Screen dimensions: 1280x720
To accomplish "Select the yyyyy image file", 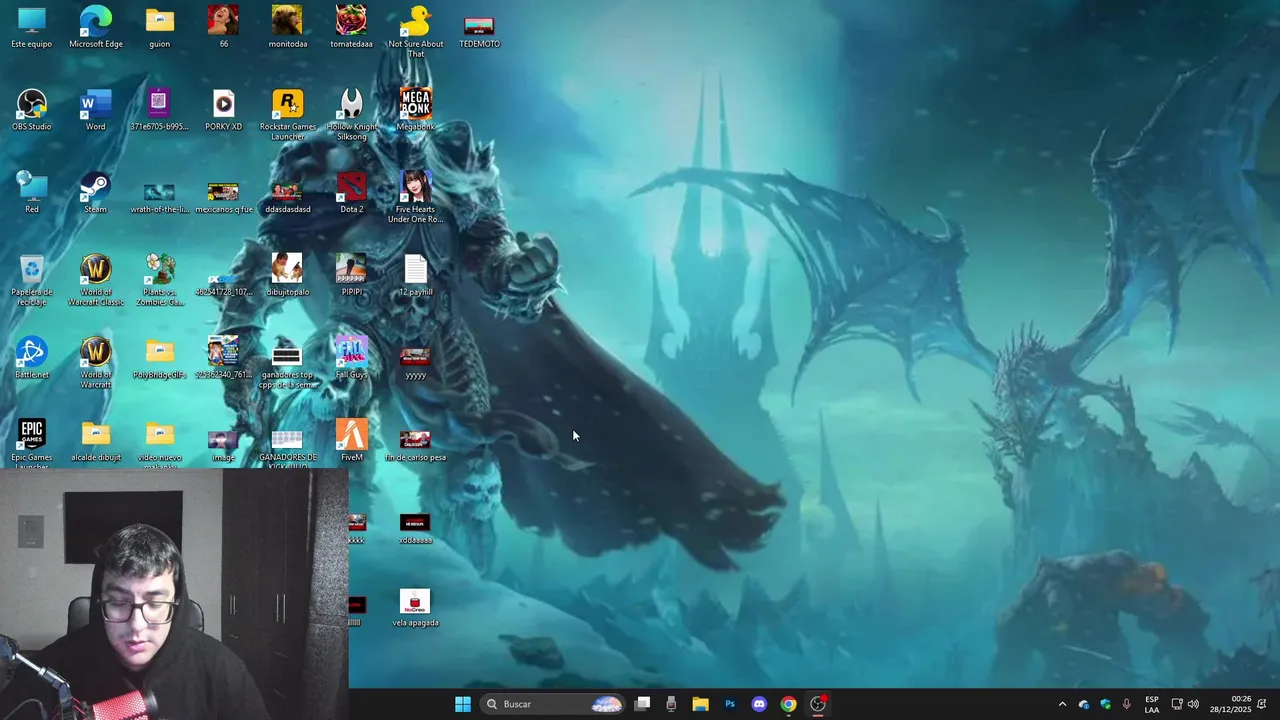I will tap(415, 363).
